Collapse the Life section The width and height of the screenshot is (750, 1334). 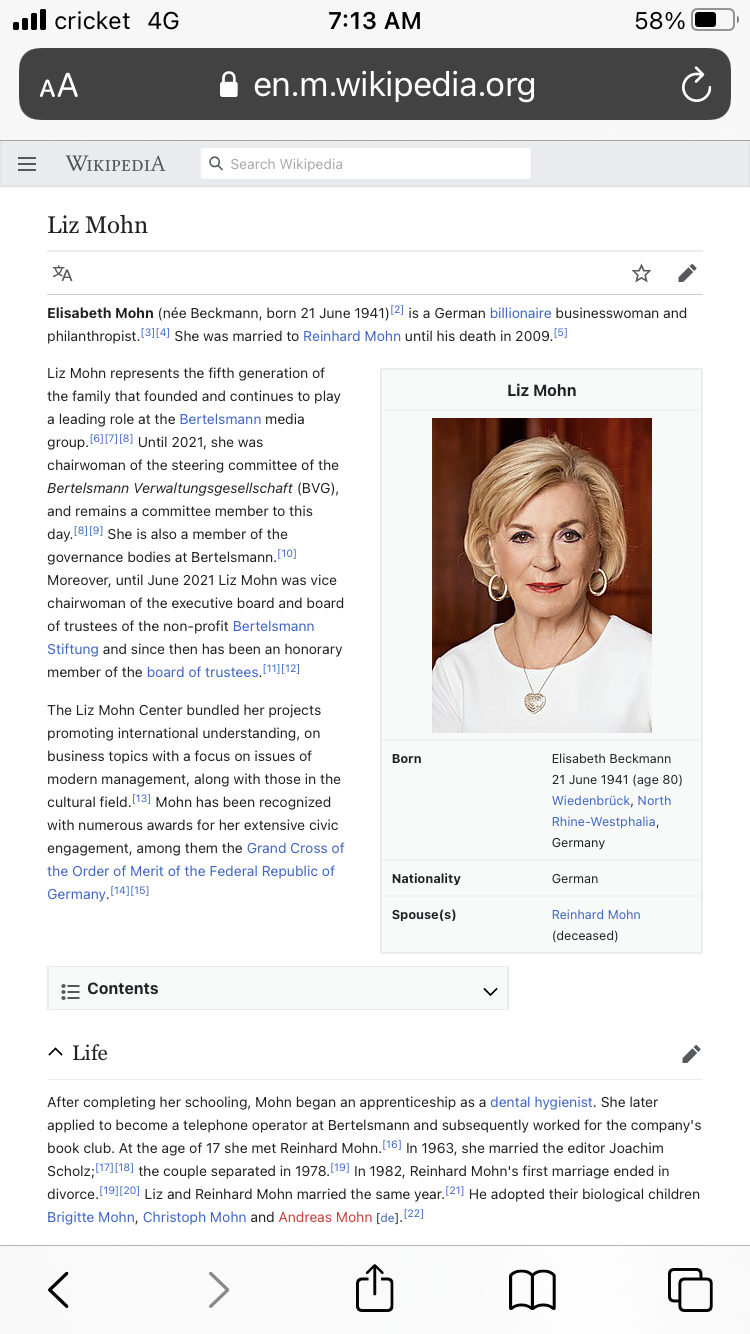(56, 1053)
